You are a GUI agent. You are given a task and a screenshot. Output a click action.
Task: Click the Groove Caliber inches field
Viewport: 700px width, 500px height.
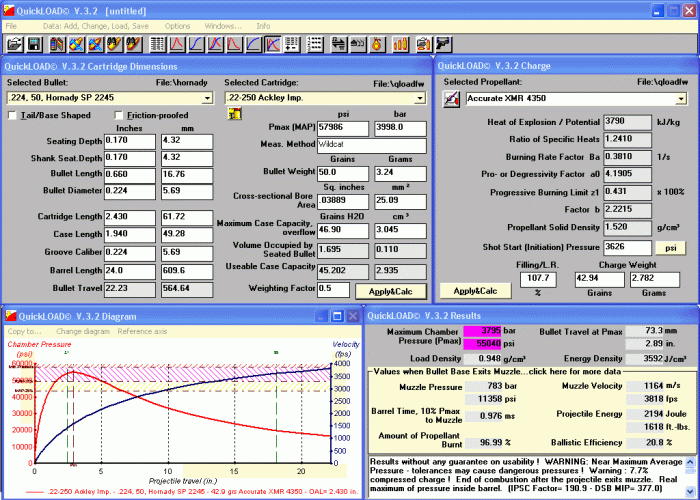pos(130,253)
